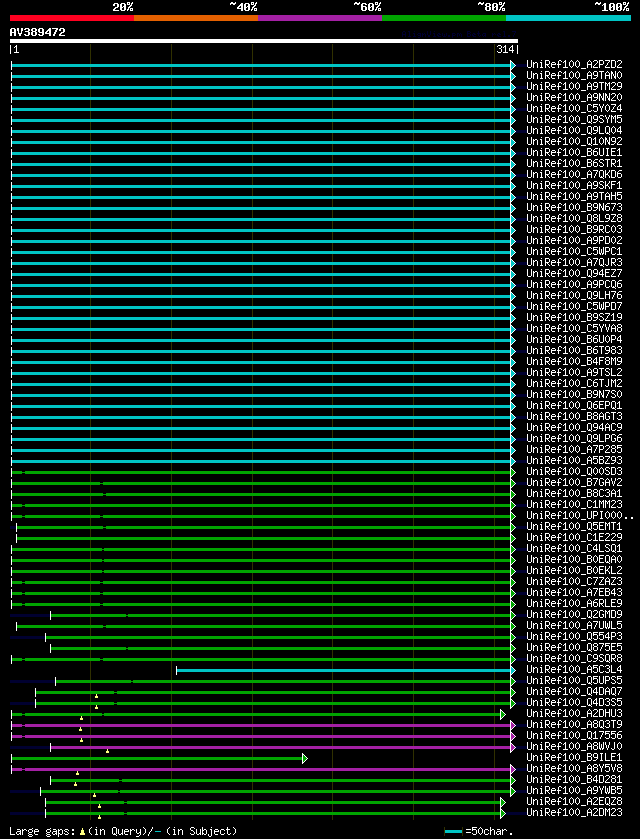Click the UniRef100_Q00SD3 label
Screen dimensions: 640x839
point(574,472)
